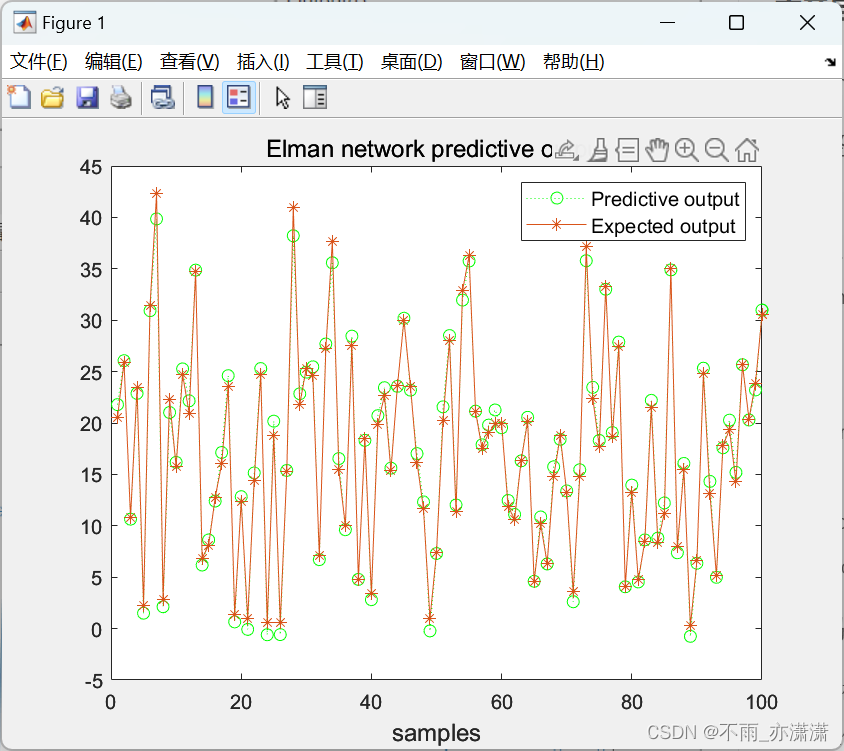Select the Zoom In magnifier on the axes toolbar
This screenshot has width=844, height=751.
click(686, 150)
